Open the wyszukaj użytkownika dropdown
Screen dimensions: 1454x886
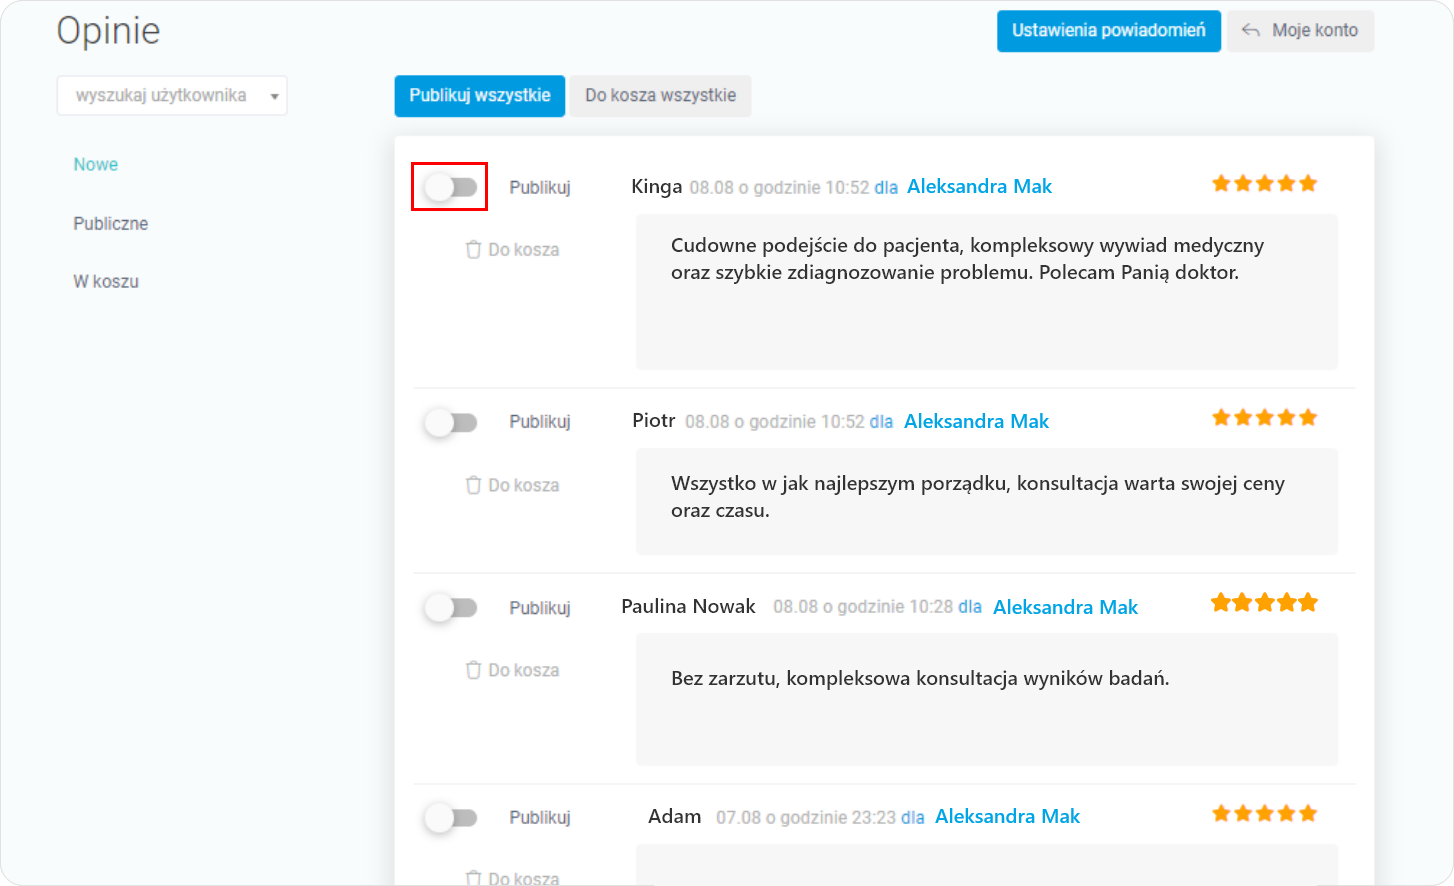click(172, 96)
